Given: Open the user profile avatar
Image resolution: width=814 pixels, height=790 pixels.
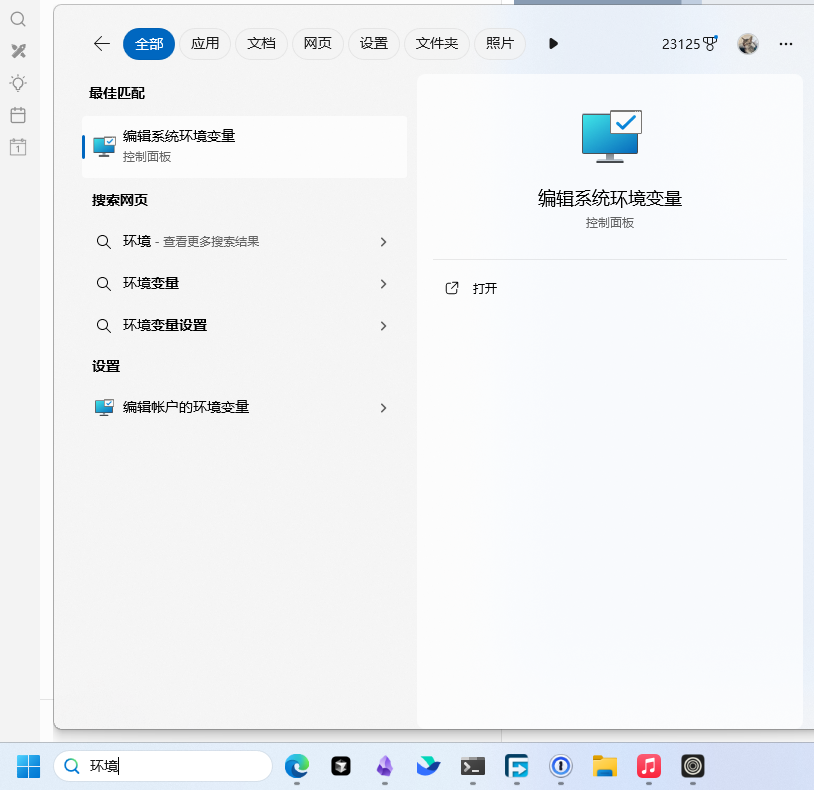Looking at the screenshot, I should pos(747,44).
